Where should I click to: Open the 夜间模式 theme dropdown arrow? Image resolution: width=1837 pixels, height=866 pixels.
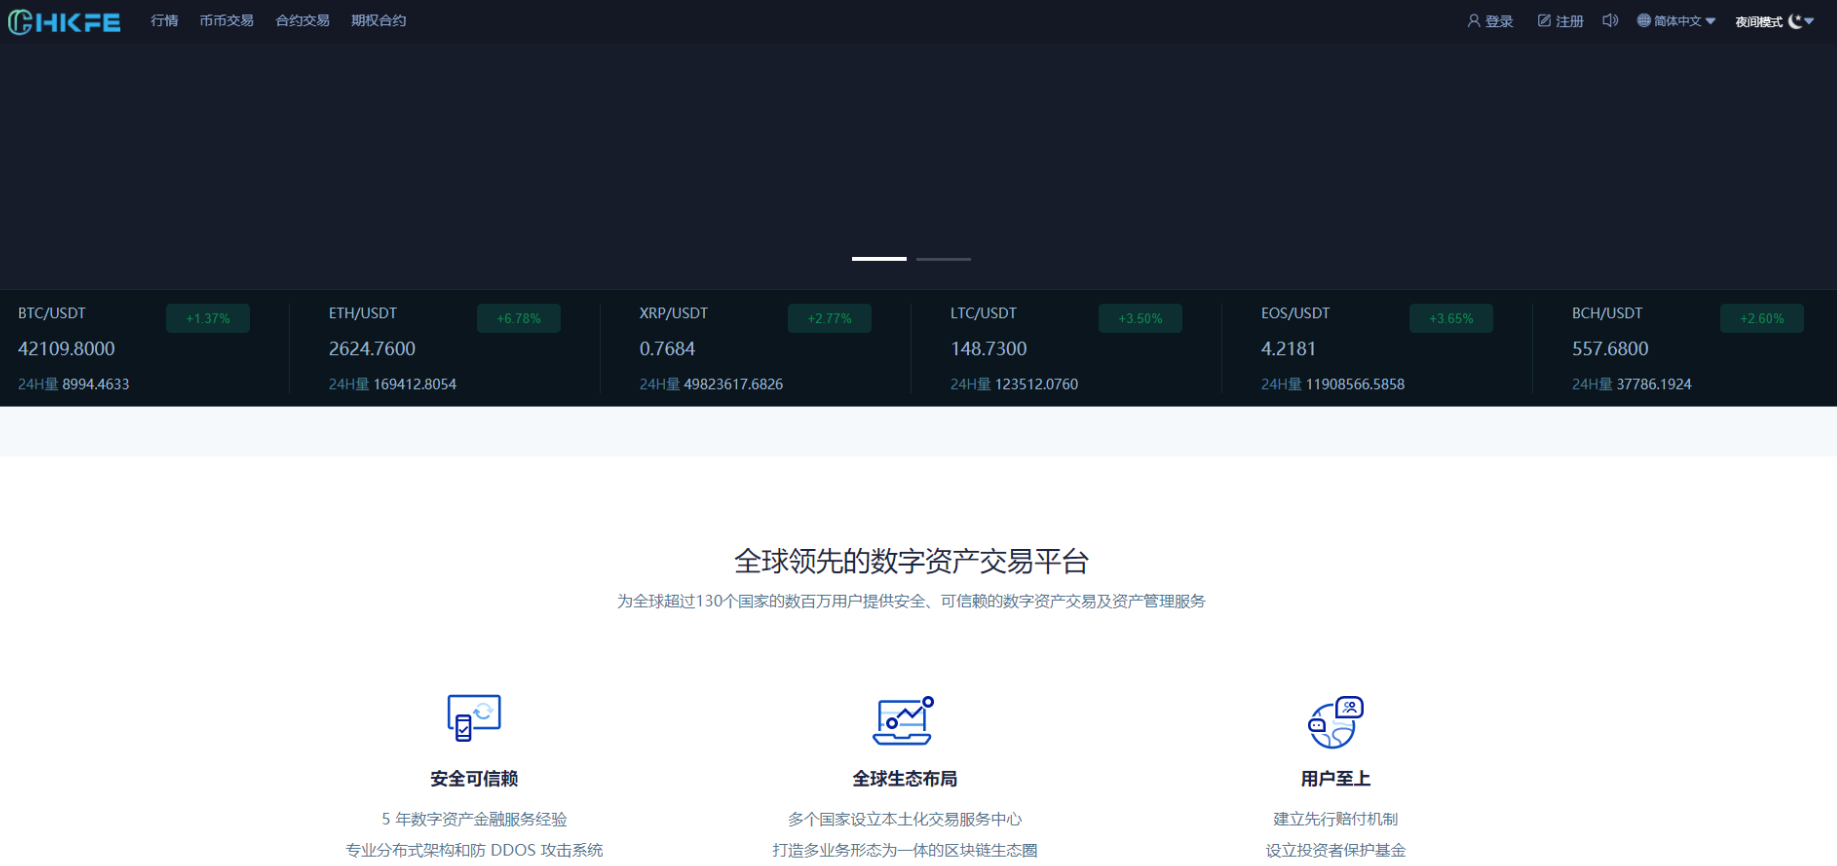tap(1809, 21)
